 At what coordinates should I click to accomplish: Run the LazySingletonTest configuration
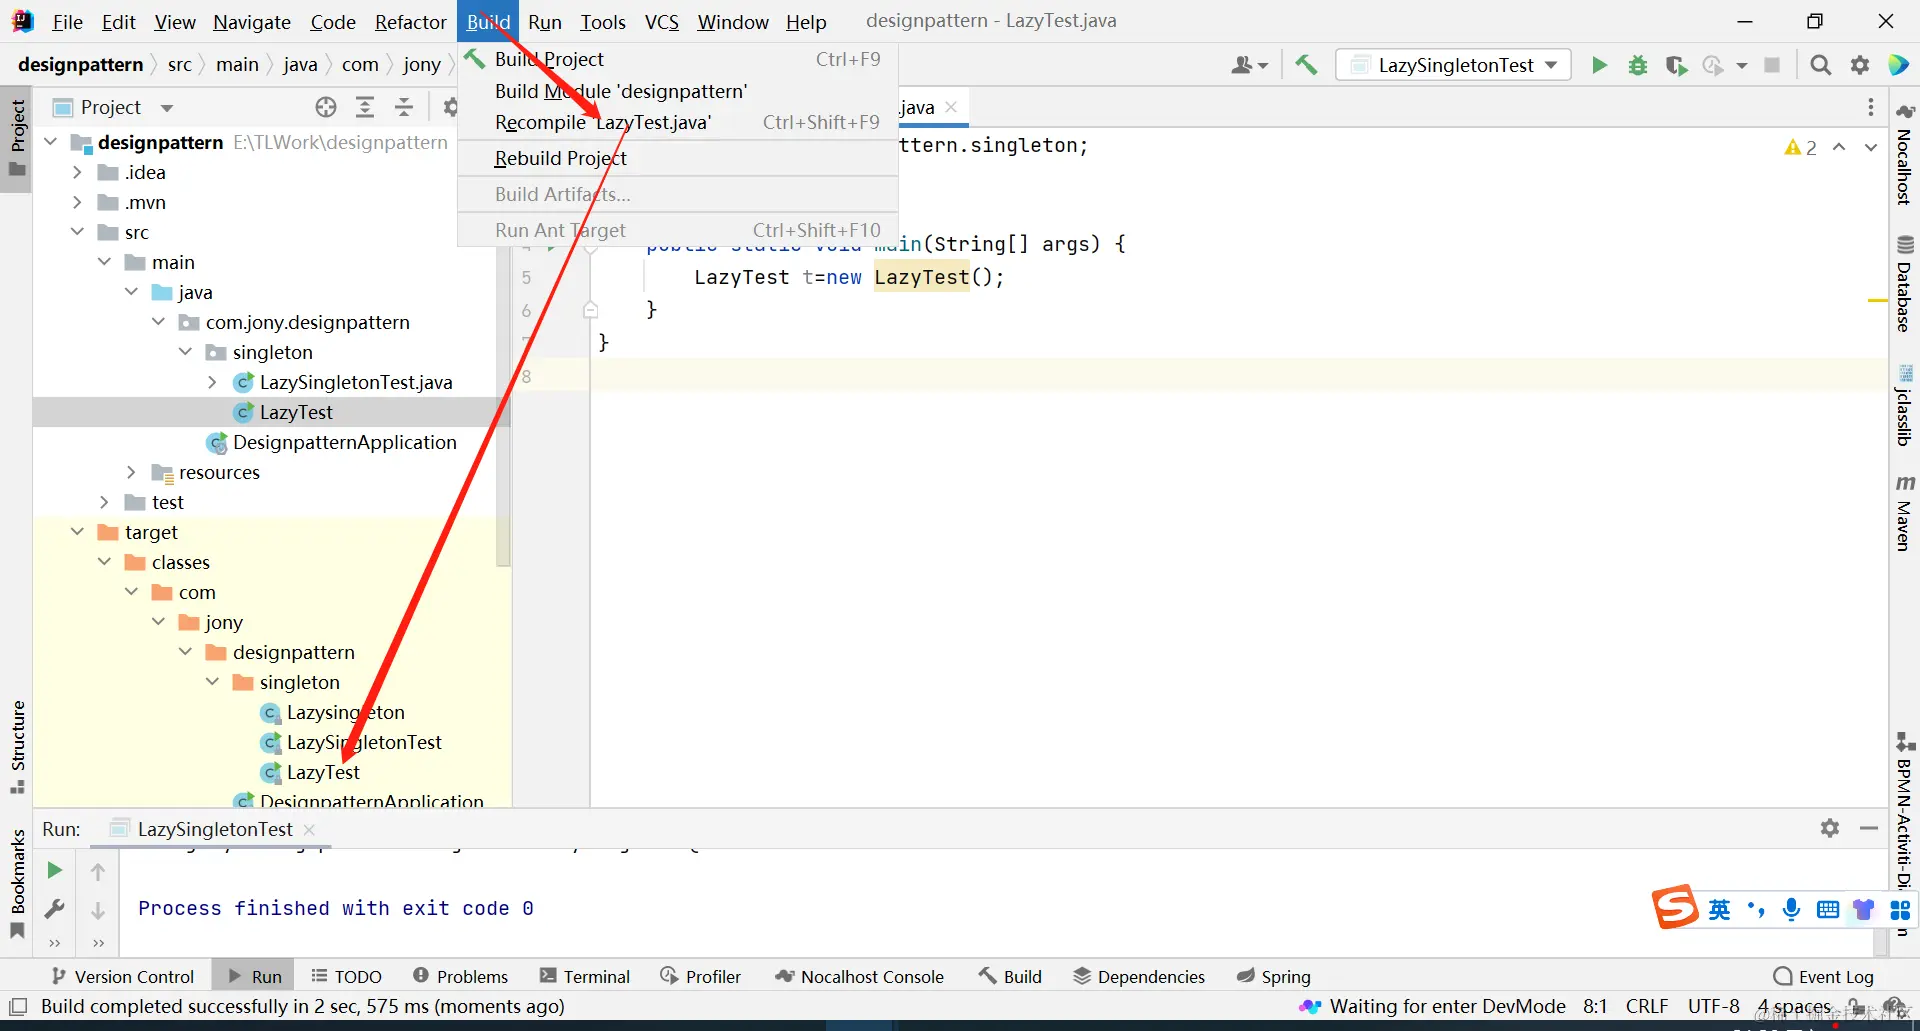1599,65
